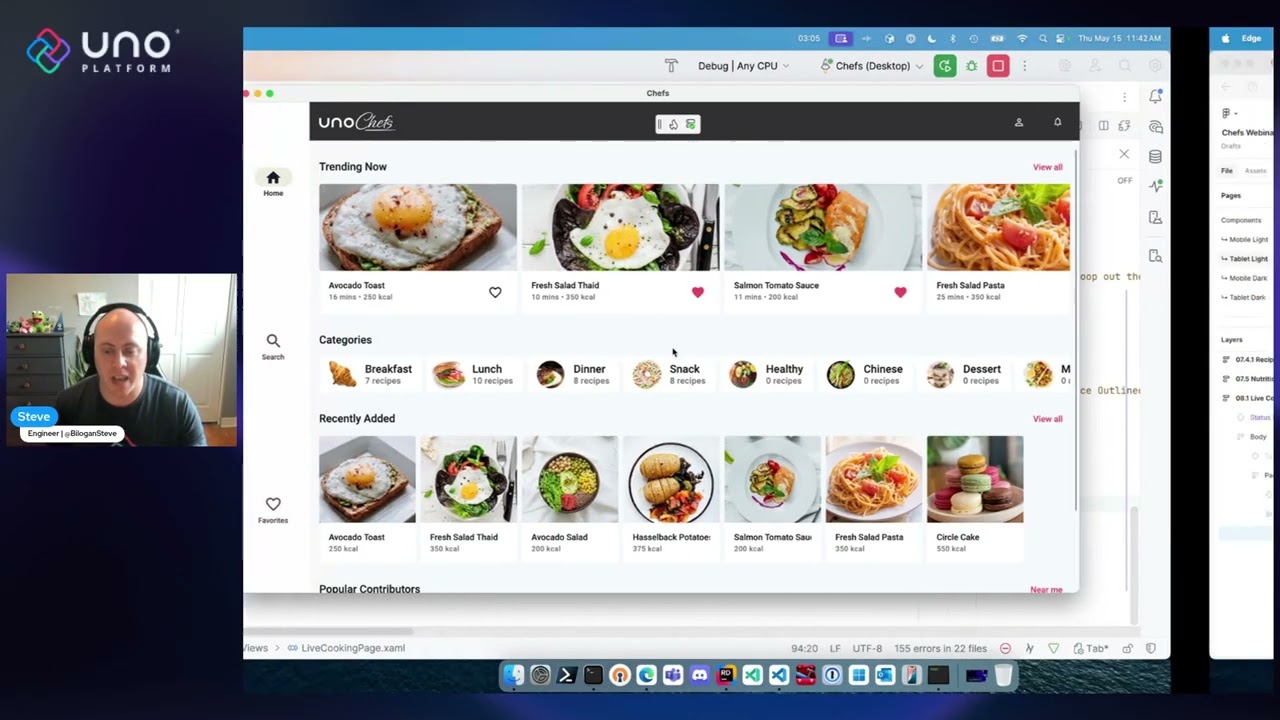Toggle the read-only lock in Rider status bar

tap(1128, 648)
